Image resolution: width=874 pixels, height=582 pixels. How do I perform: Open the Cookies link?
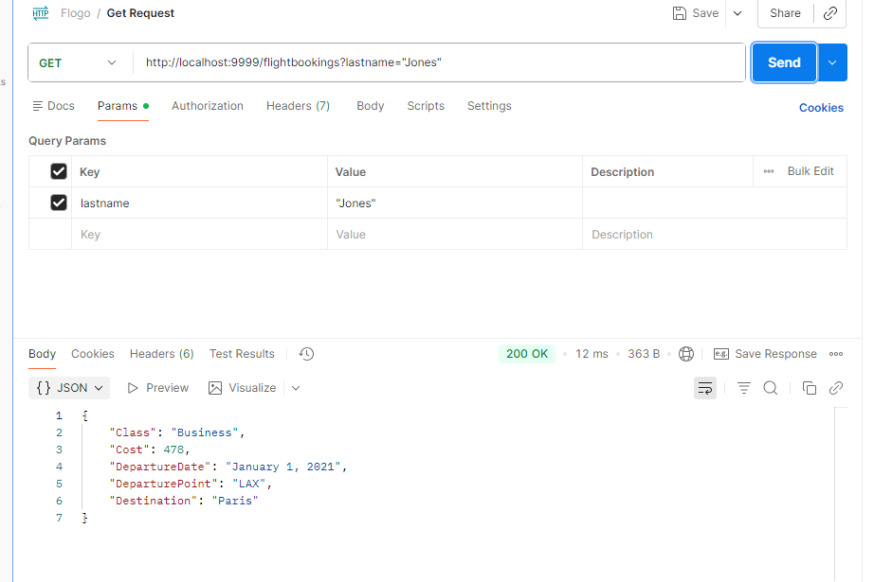[820, 108]
